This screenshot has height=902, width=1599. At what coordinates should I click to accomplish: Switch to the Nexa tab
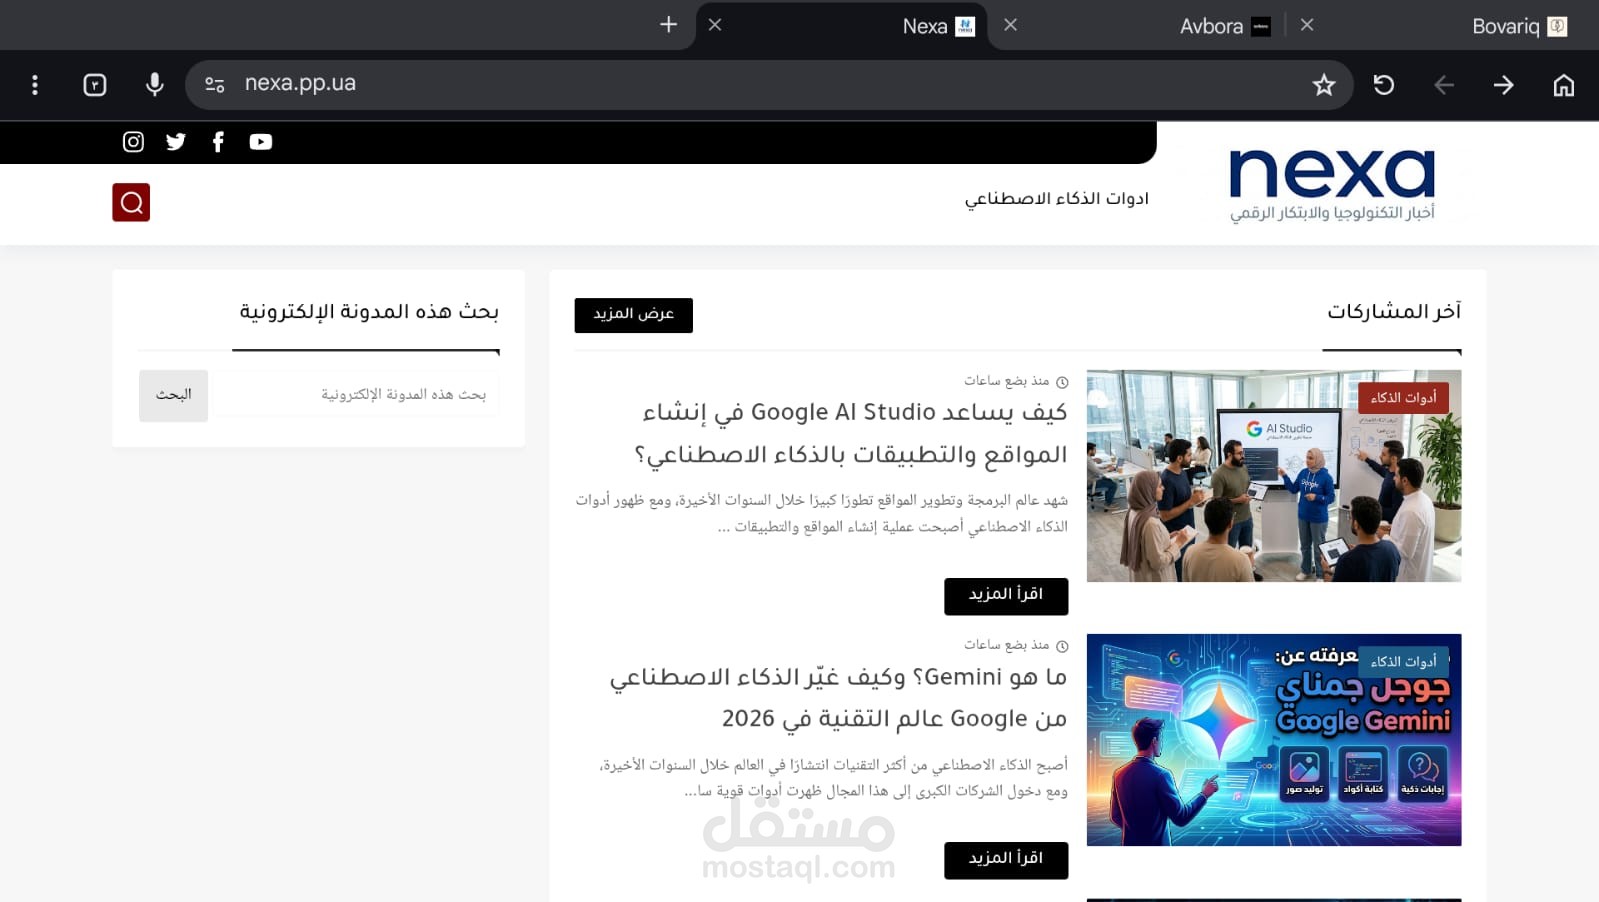[x=842, y=26]
